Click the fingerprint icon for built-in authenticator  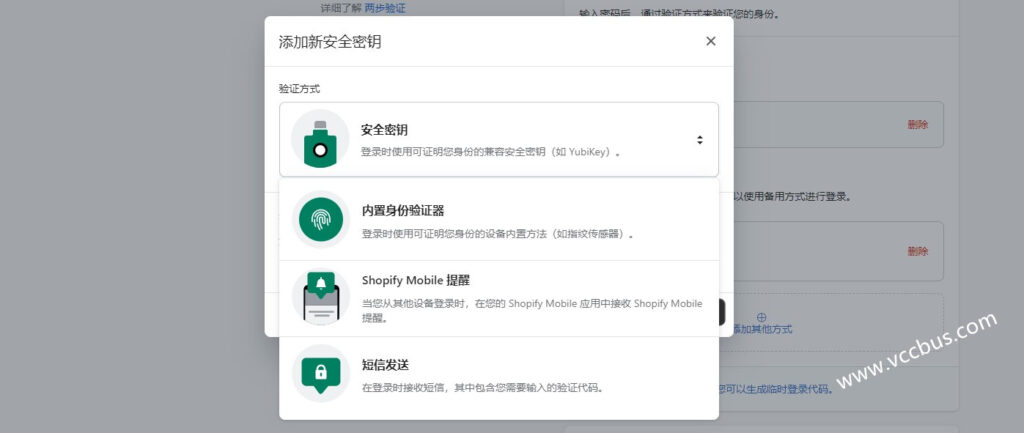point(320,219)
